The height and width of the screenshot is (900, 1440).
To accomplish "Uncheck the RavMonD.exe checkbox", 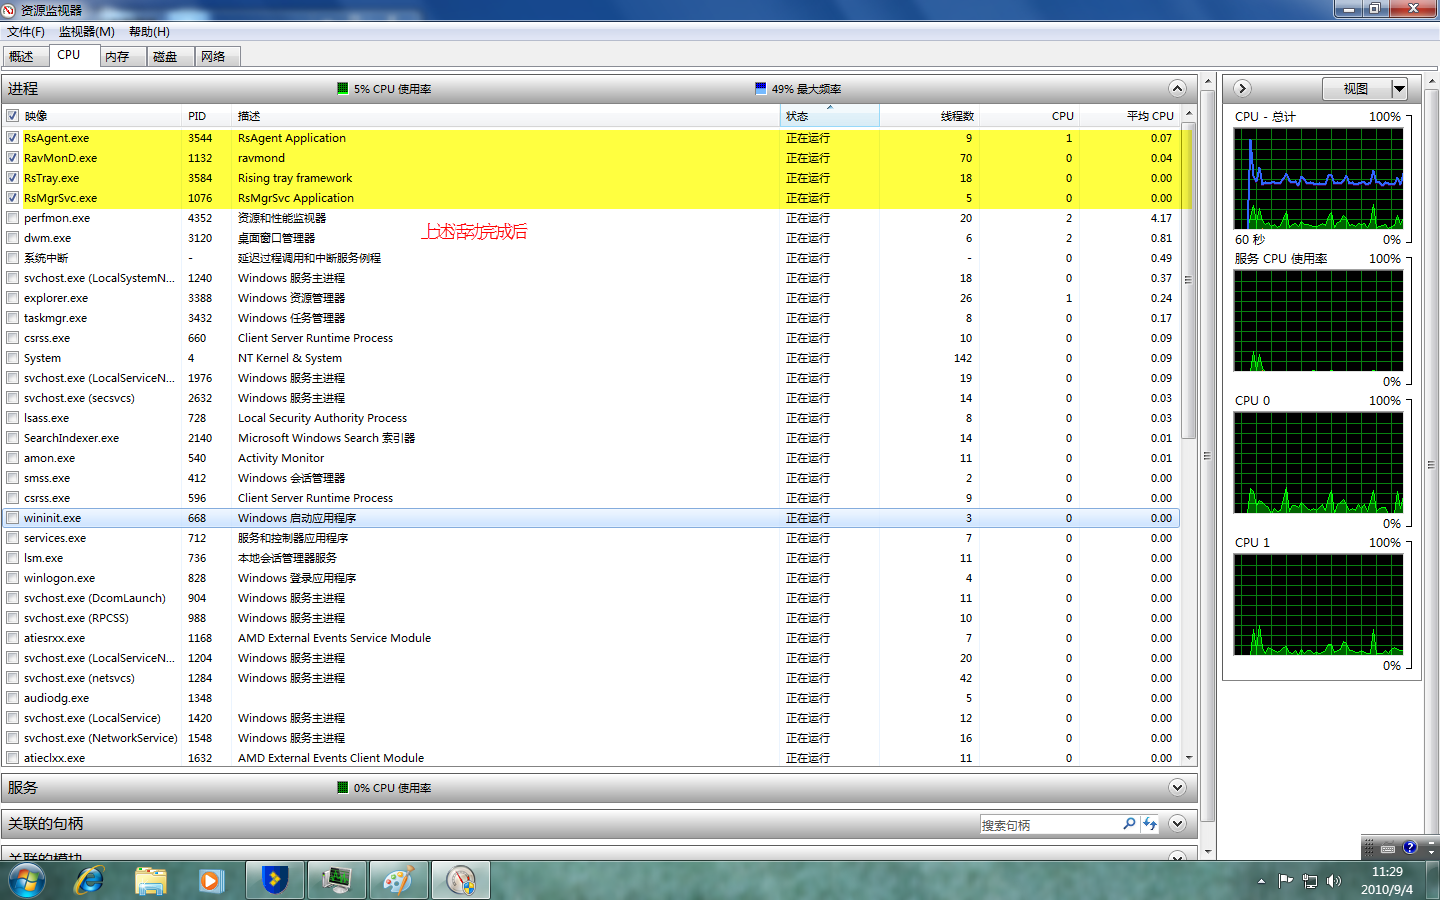I will click(x=13, y=158).
